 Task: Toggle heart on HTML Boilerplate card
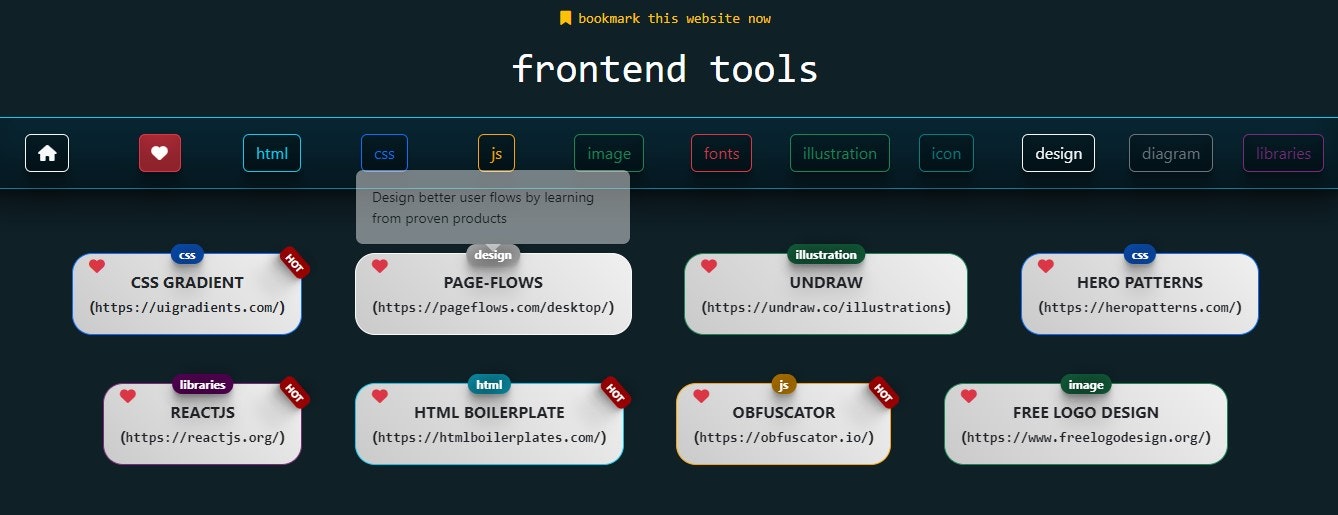(x=380, y=396)
